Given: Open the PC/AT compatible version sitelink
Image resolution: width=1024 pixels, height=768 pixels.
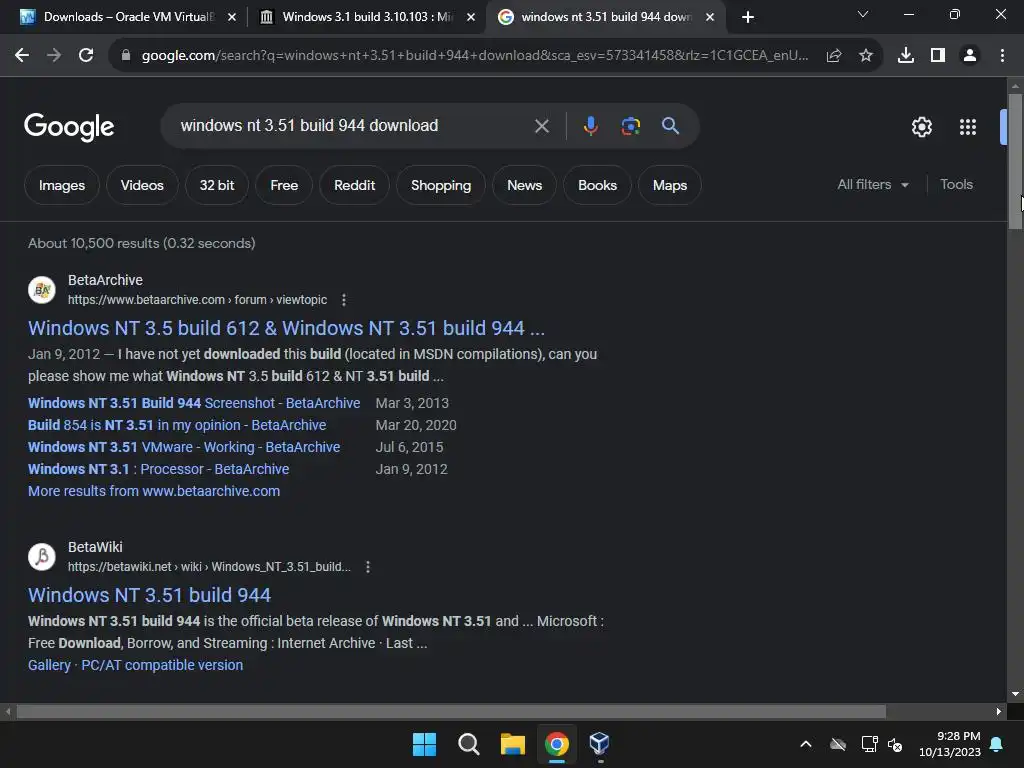Looking at the screenshot, I should (x=162, y=665).
